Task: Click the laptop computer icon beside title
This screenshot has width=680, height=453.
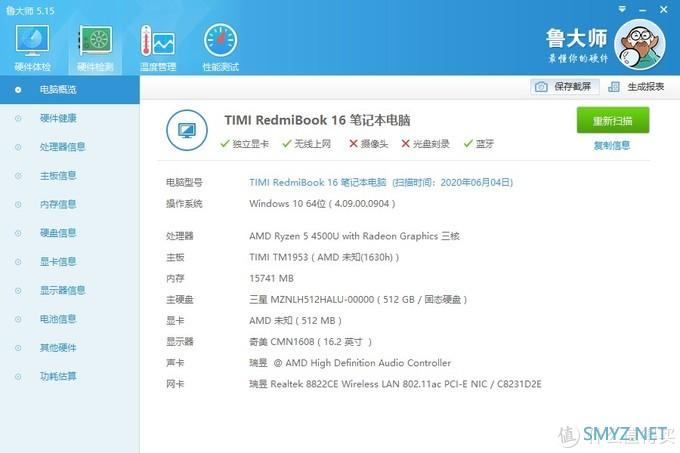Action: click(185, 129)
